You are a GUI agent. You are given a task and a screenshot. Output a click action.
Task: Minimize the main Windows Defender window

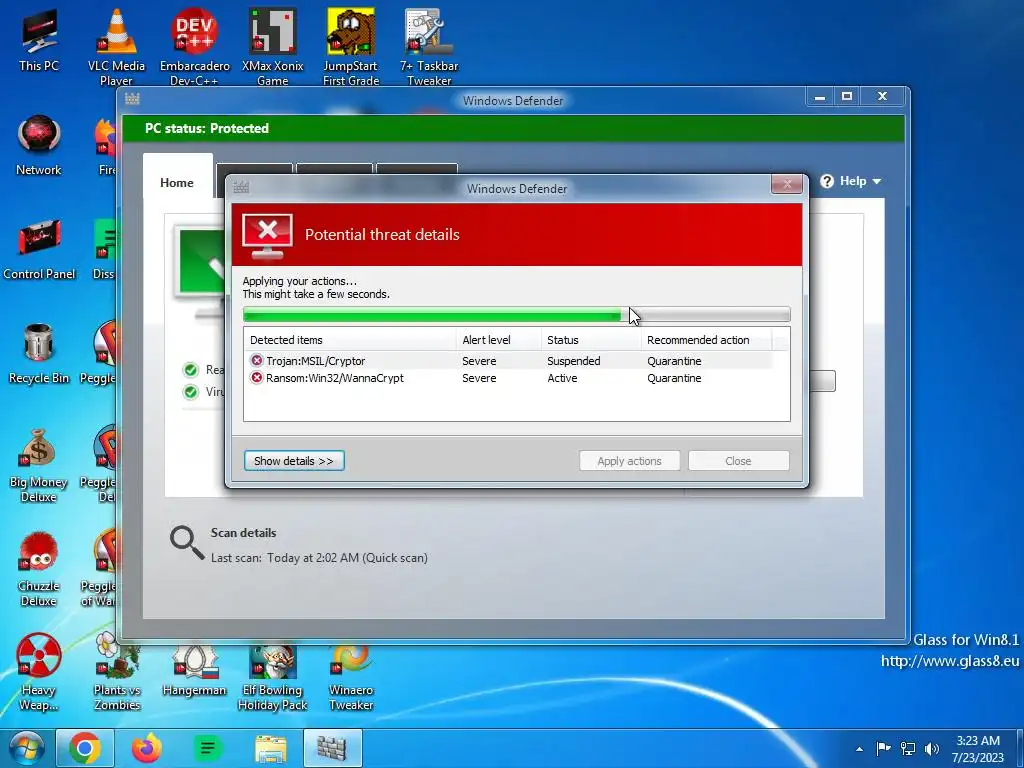(x=820, y=97)
